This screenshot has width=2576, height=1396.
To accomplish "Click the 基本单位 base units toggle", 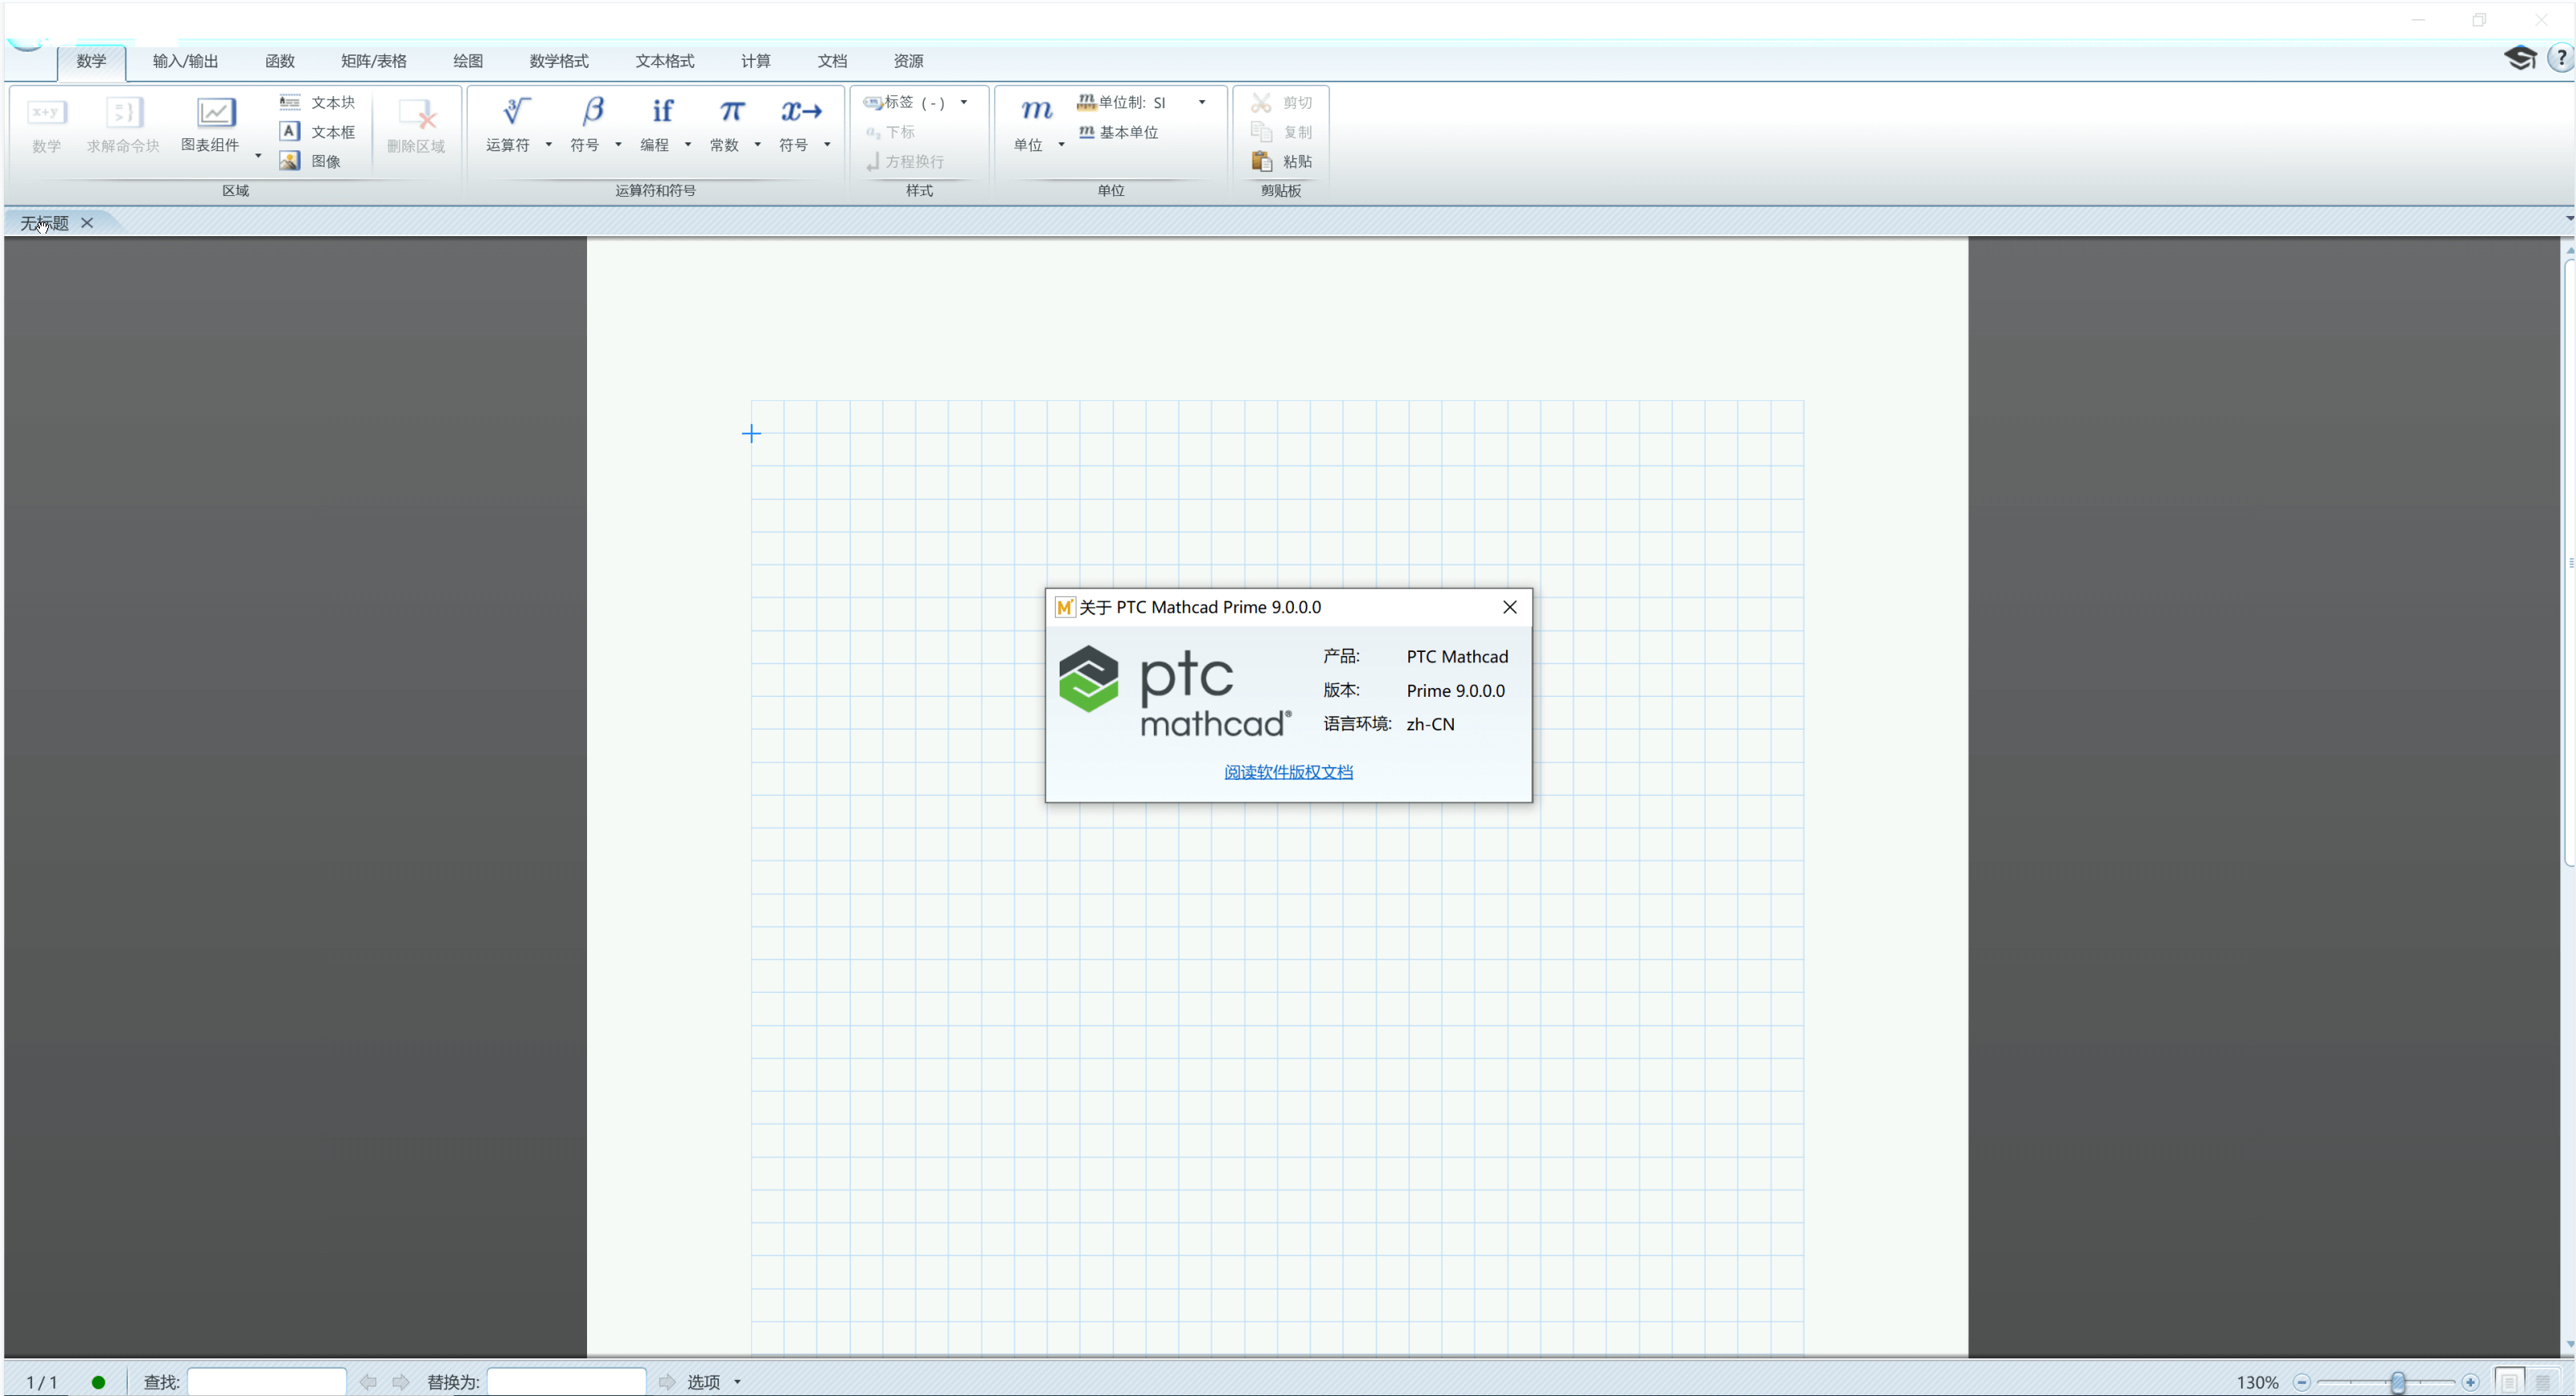I will click(x=1119, y=132).
